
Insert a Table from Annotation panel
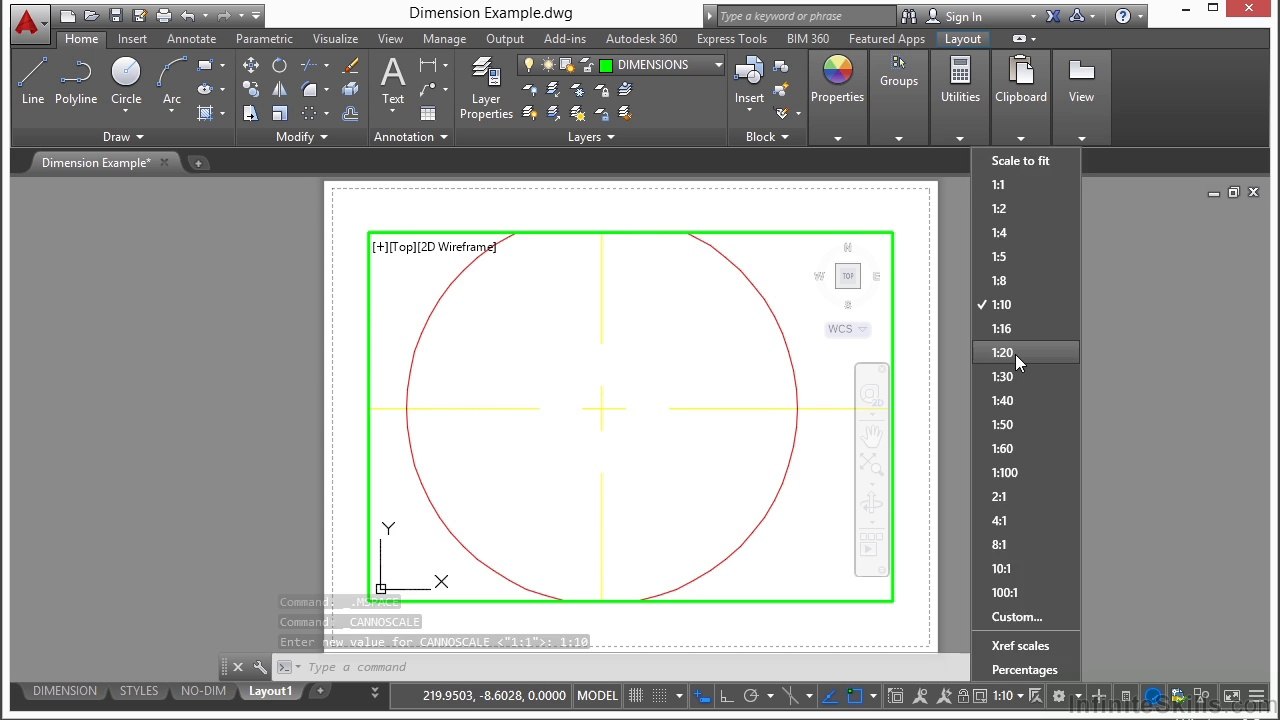tap(428, 113)
